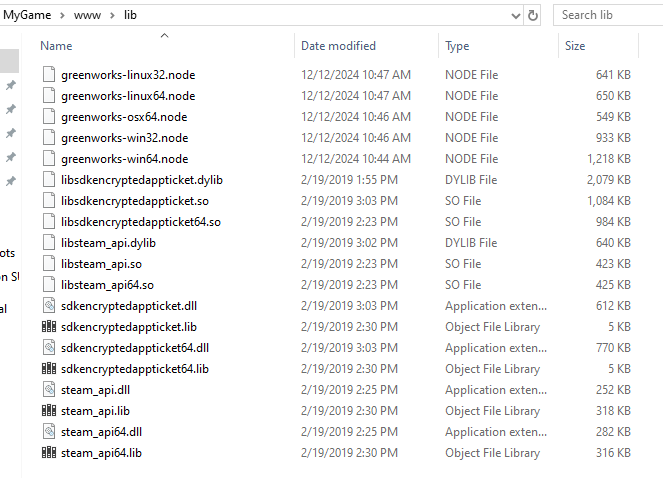Viewport: 663px width, 478px height.
Task: Select file name libsdkencryptedappticket64.so
Action: click(141, 222)
